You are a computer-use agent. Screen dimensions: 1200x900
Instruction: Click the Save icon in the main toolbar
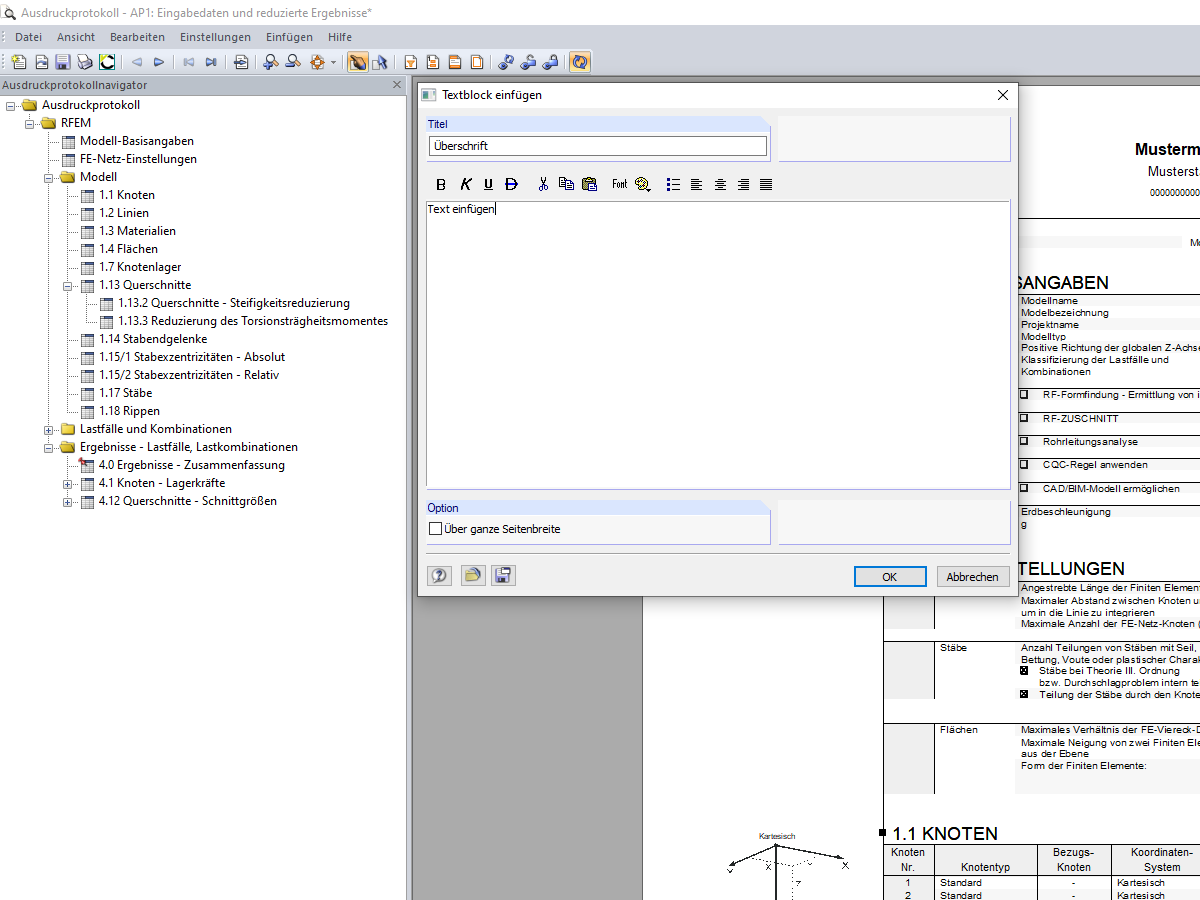coord(63,62)
